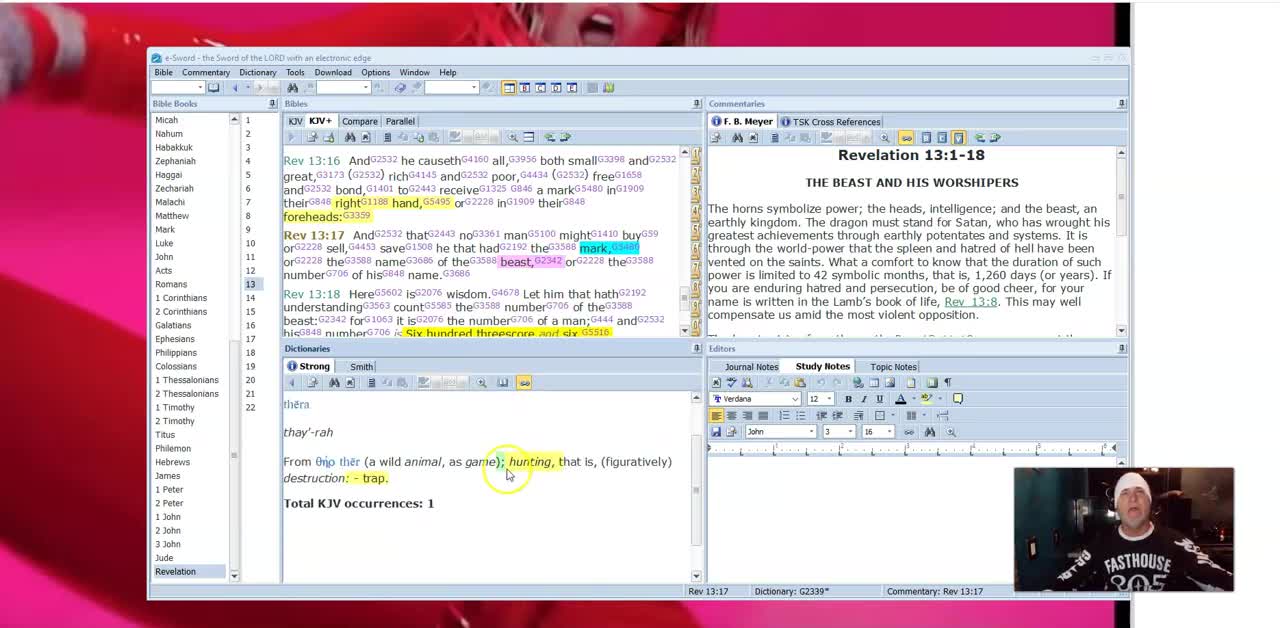
Task: Choose chapter 13 in the chapter list
Action: (251, 285)
